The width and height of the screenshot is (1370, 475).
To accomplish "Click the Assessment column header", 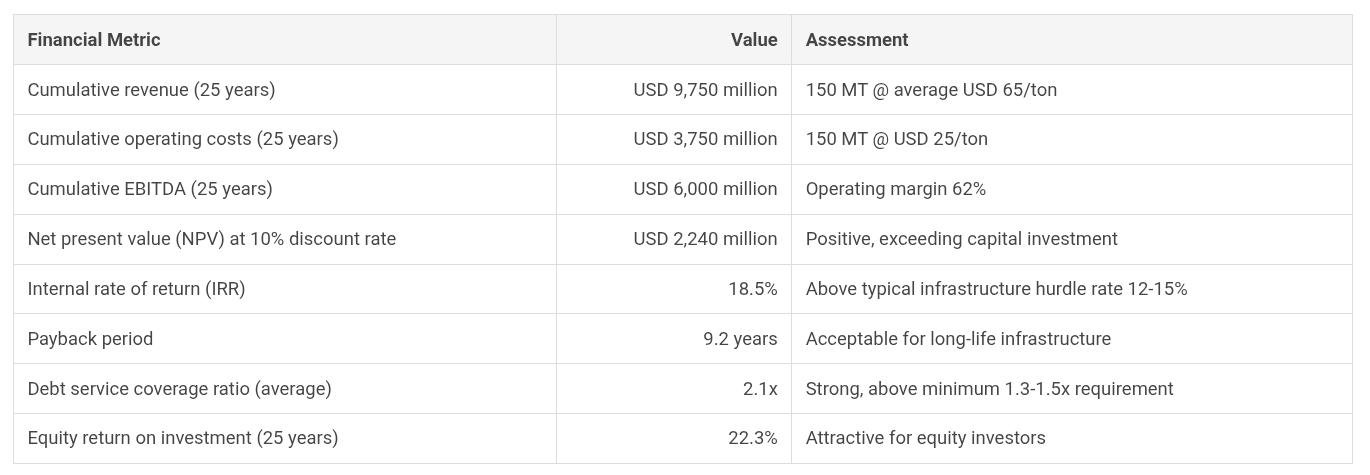I will [857, 40].
